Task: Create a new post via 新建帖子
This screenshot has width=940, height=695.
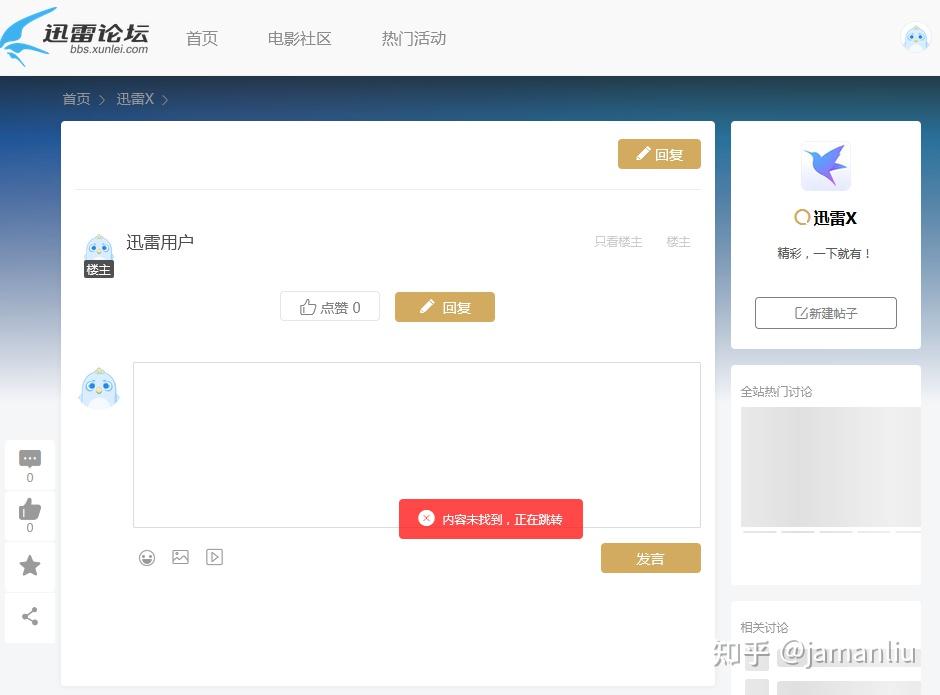Action: point(825,312)
